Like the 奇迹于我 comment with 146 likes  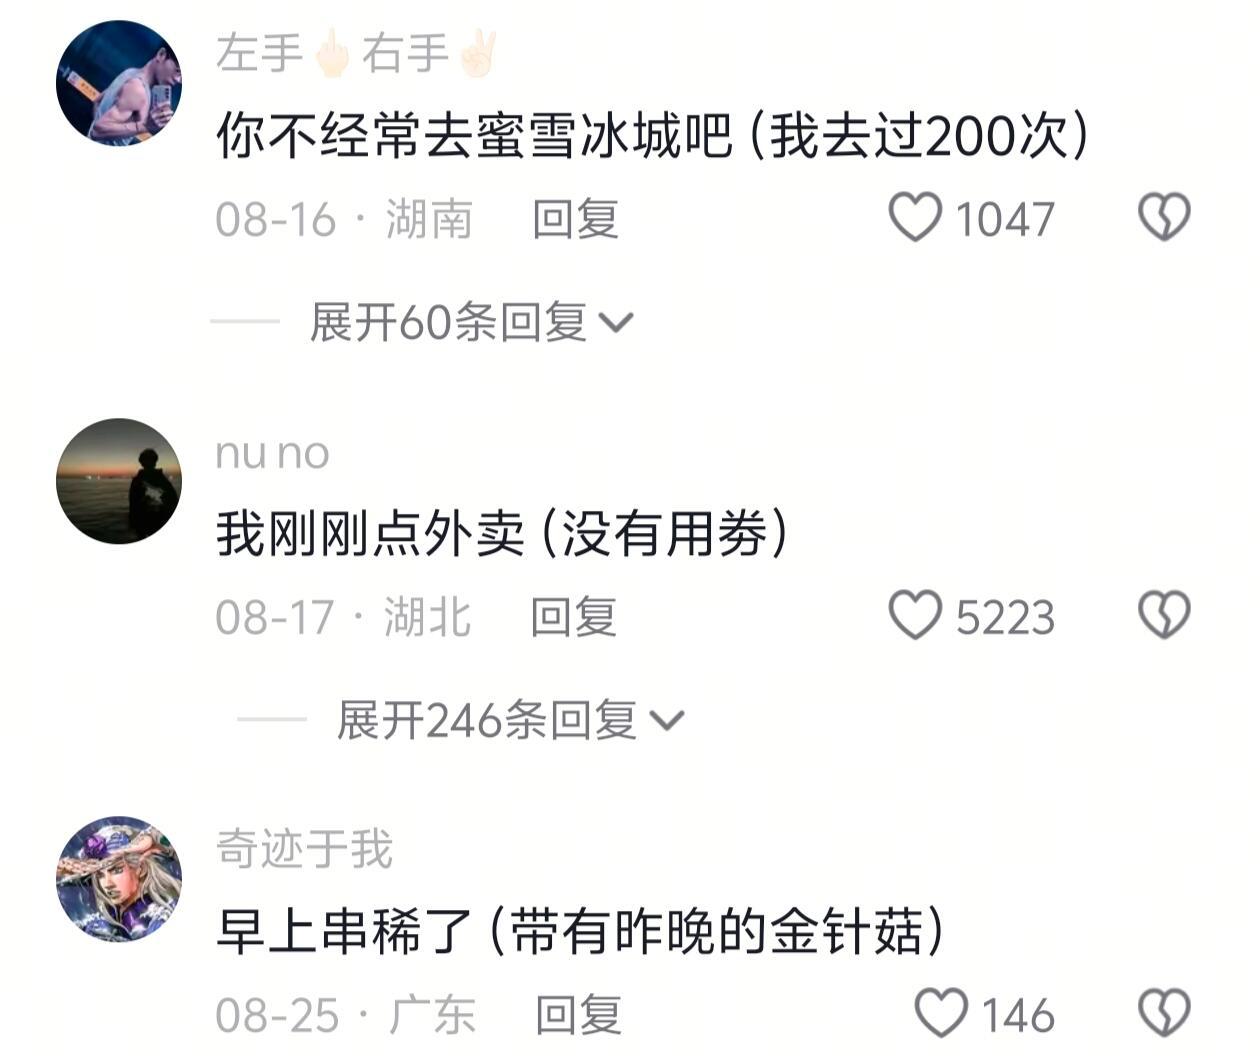941,1013
